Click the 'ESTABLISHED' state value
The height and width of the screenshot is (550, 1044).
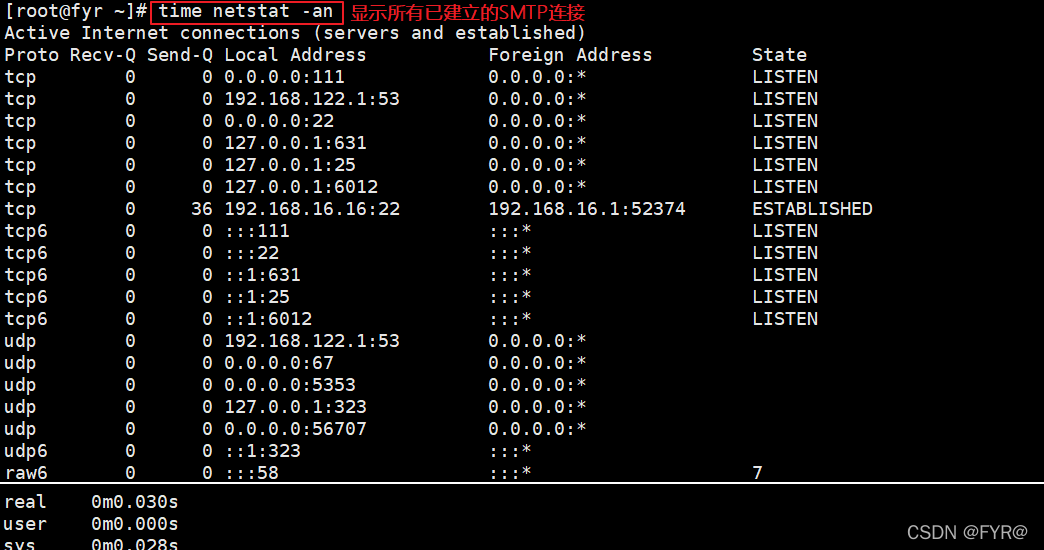[812, 209]
